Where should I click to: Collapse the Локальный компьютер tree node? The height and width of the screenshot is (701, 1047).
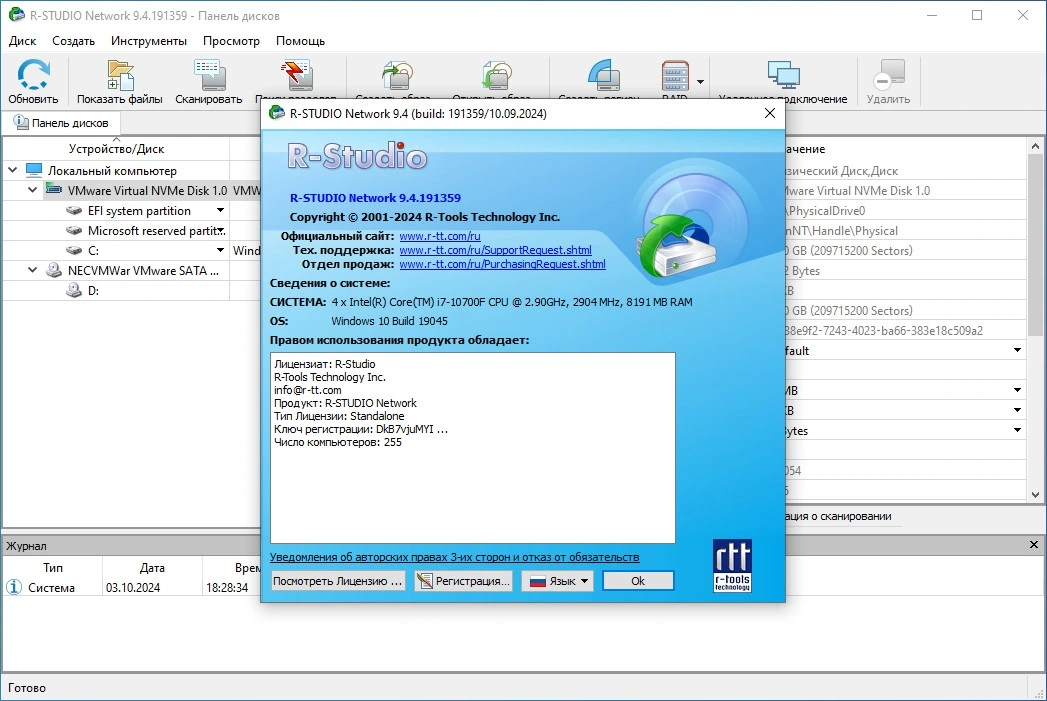(x=13, y=170)
